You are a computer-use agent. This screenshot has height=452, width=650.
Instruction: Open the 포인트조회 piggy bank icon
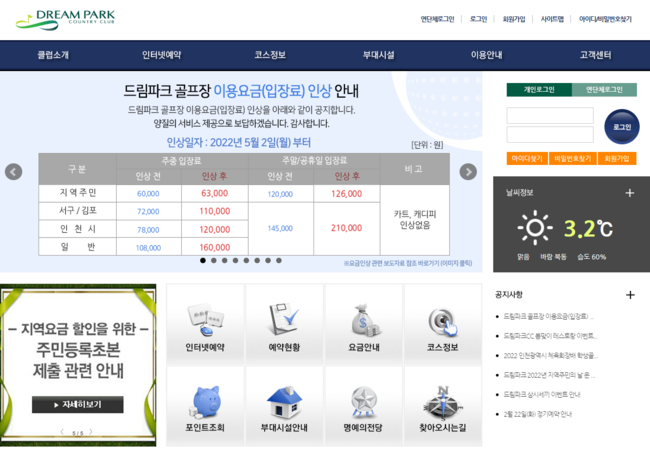click(x=205, y=406)
